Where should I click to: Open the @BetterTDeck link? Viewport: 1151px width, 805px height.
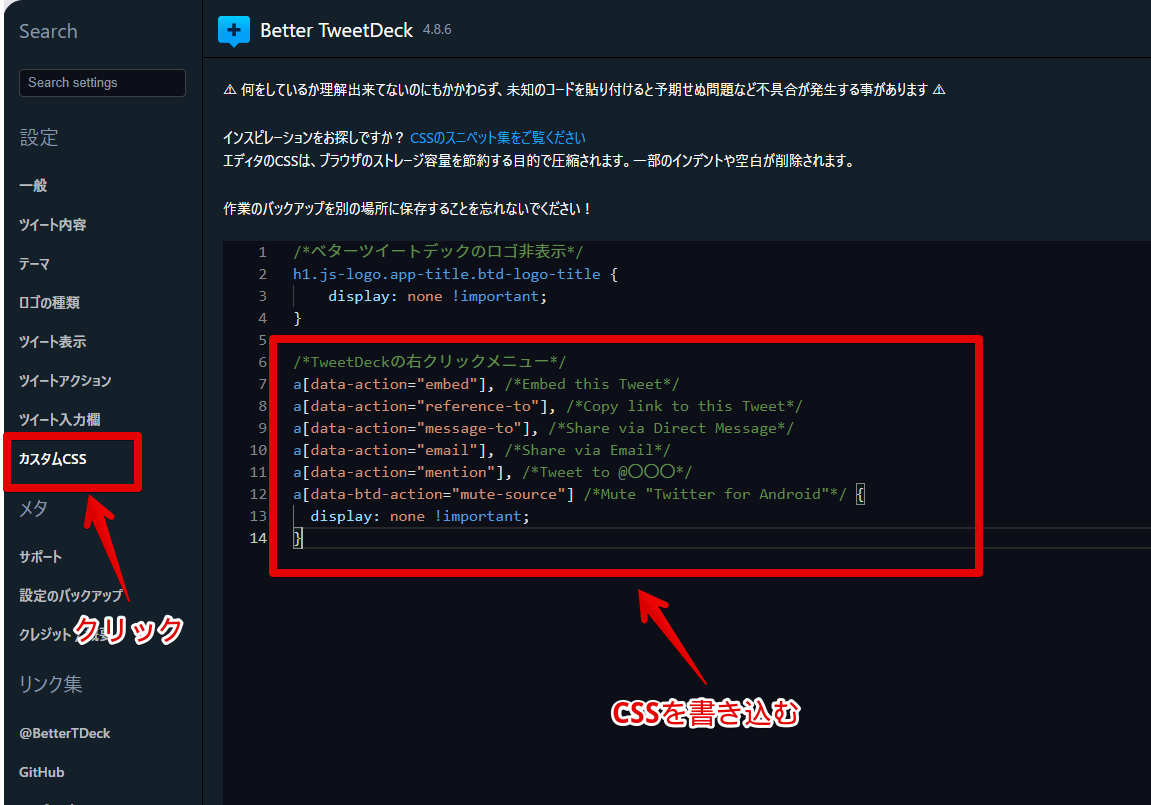click(x=65, y=733)
